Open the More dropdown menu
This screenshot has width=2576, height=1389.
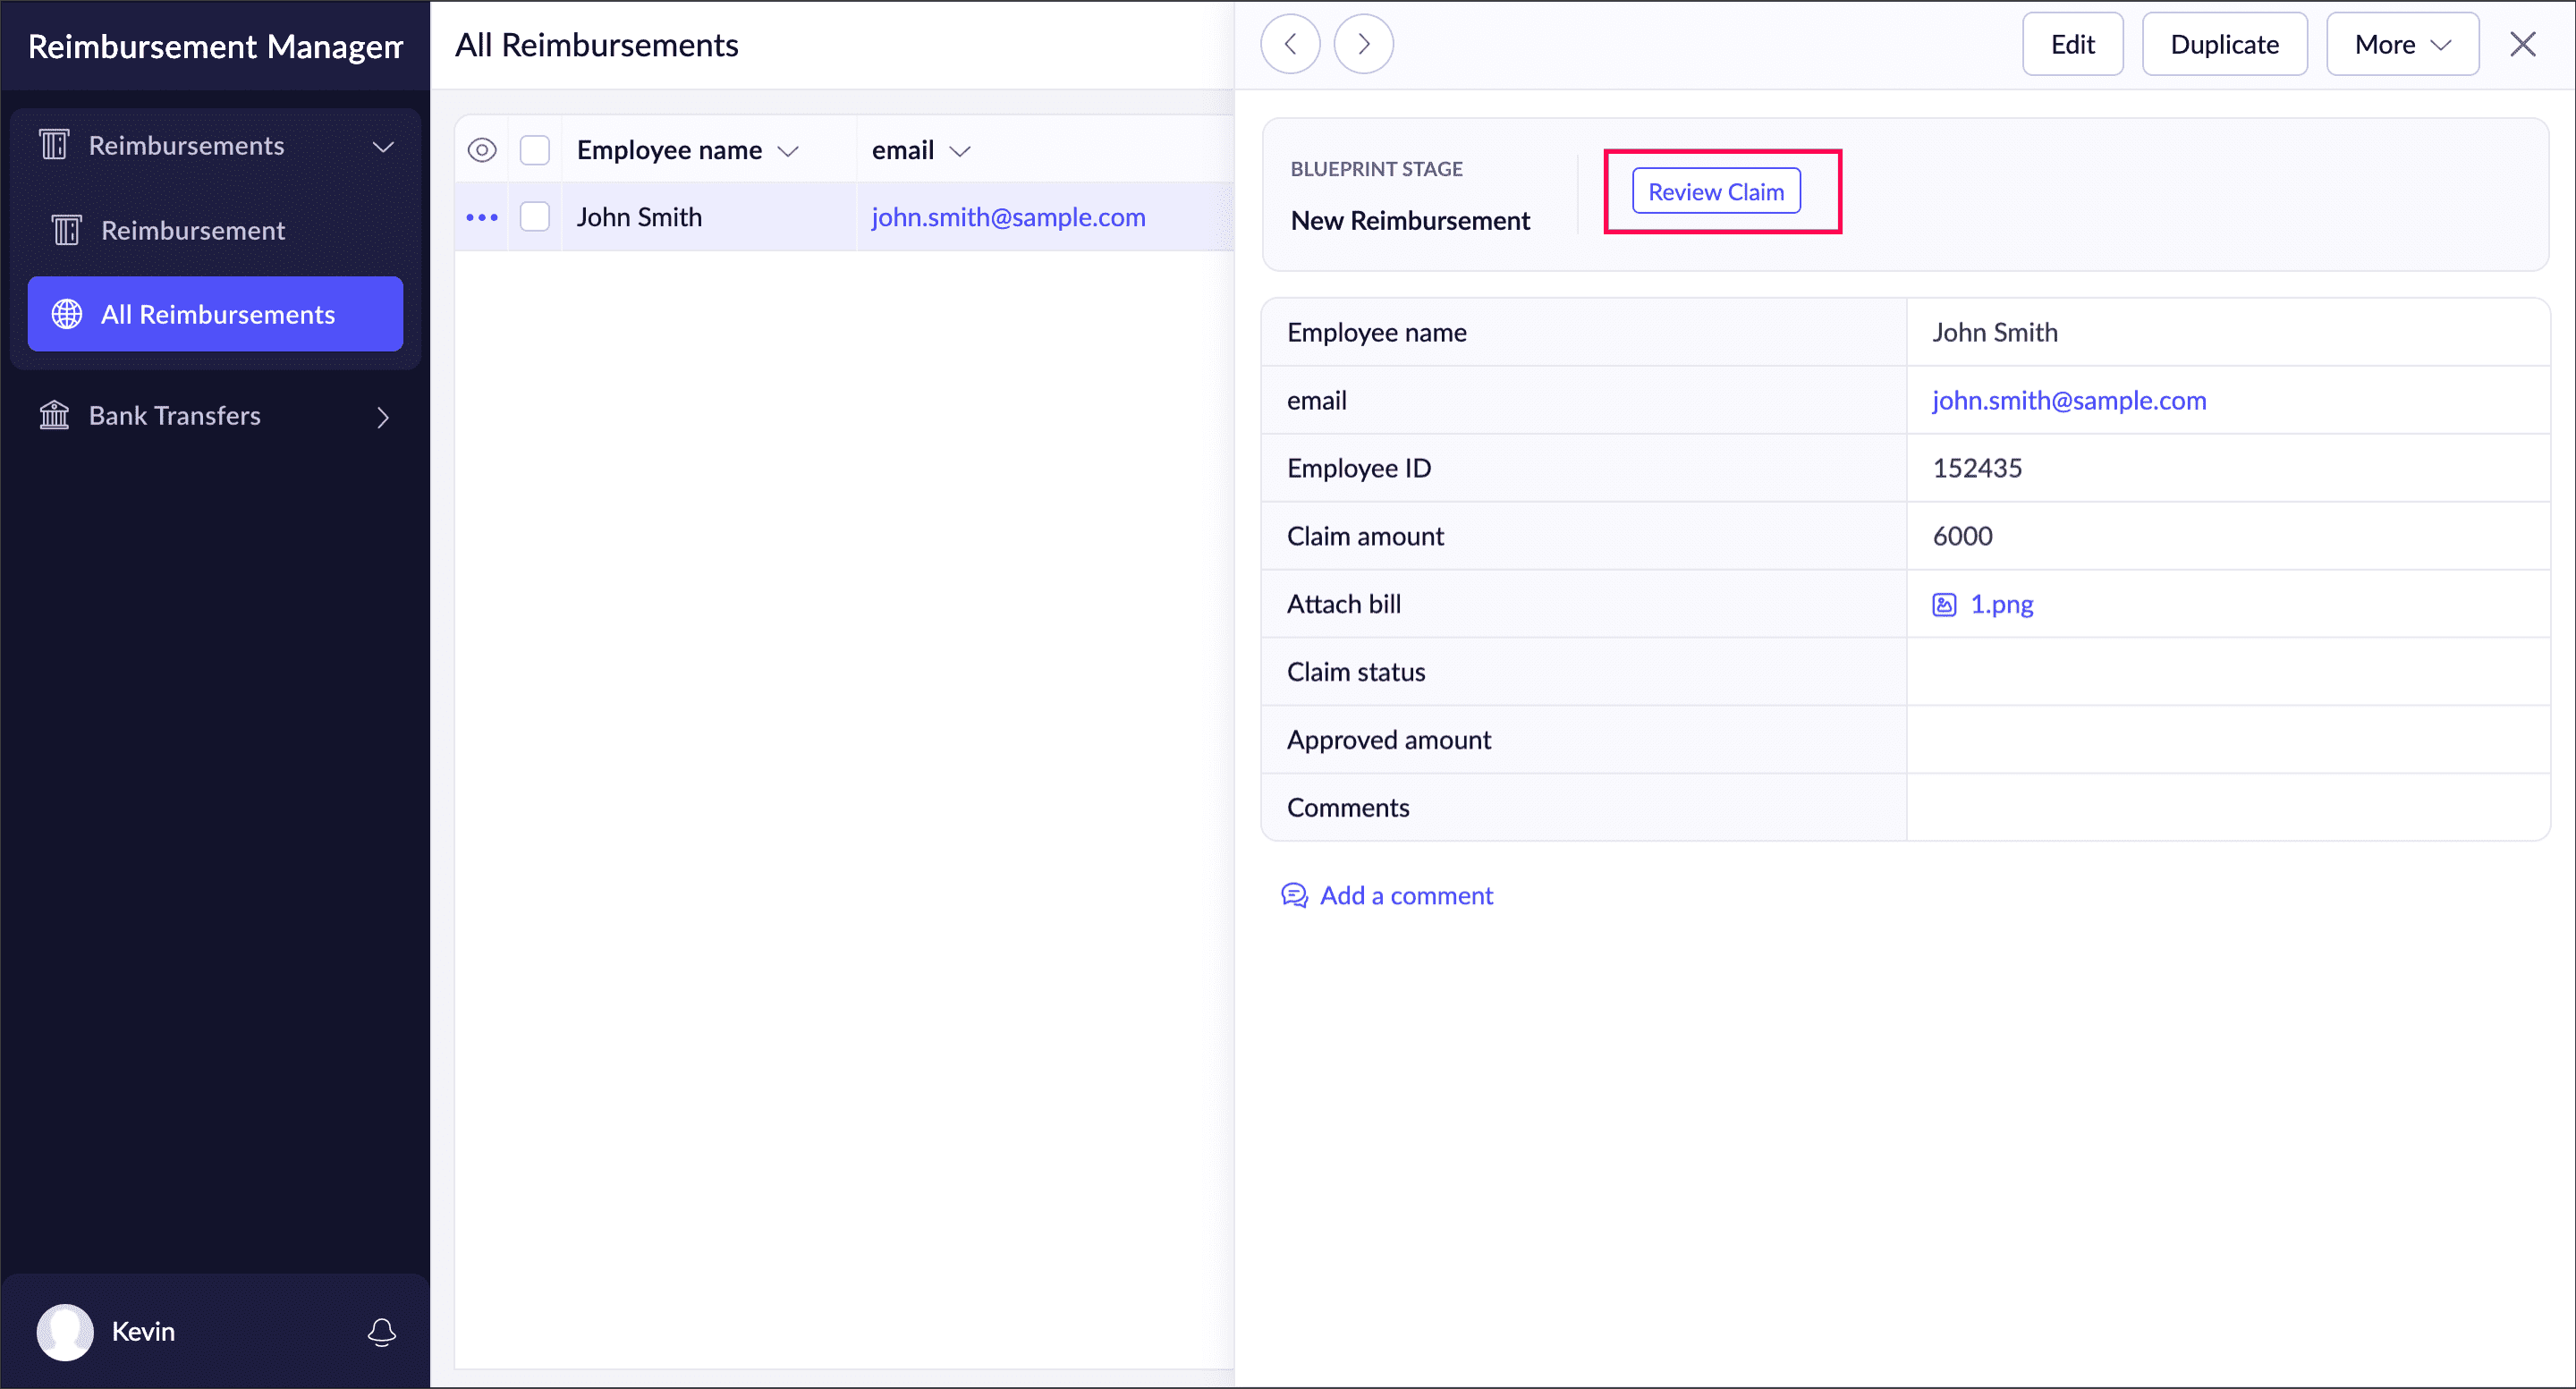[2401, 44]
